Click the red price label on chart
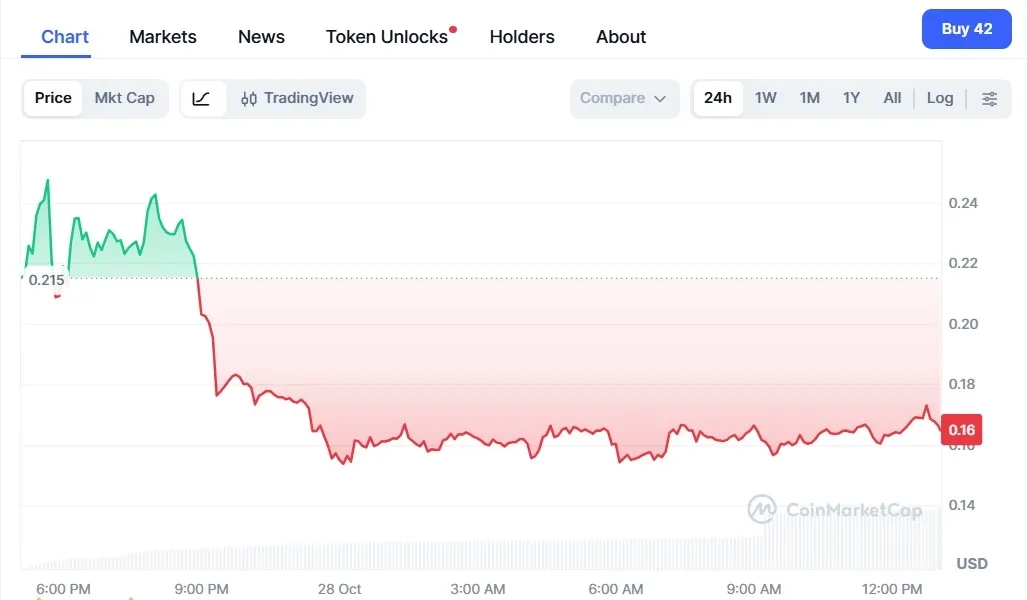The image size is (1027, 600). pos(960,429)
